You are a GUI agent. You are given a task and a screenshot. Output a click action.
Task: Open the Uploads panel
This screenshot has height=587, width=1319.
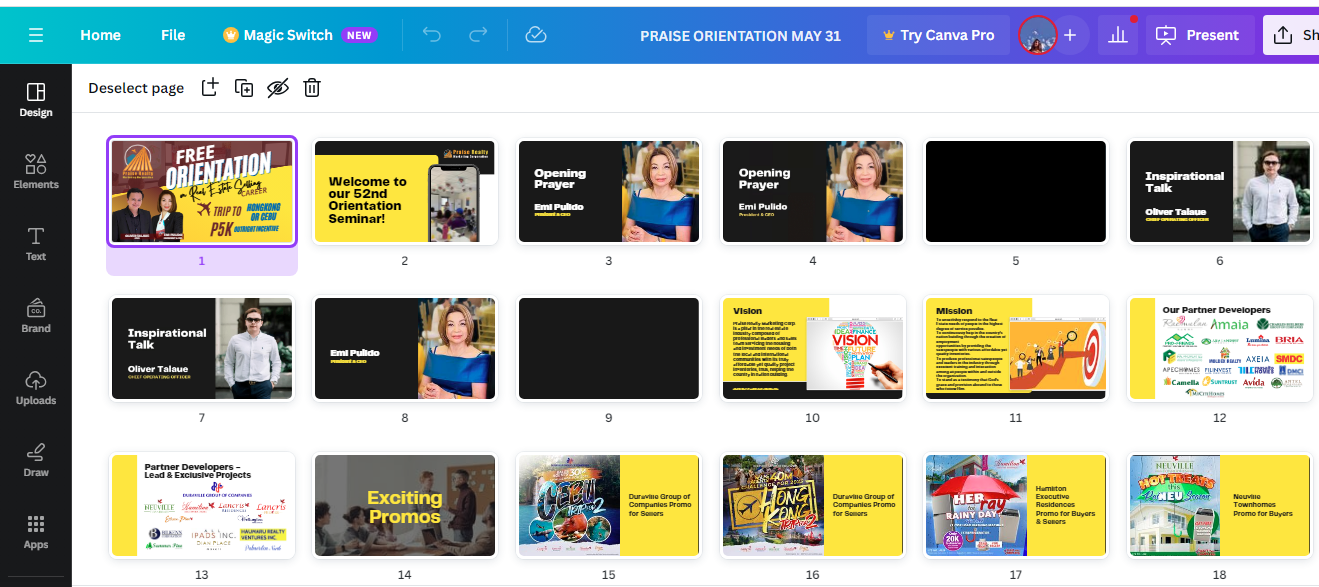(36, 388)
